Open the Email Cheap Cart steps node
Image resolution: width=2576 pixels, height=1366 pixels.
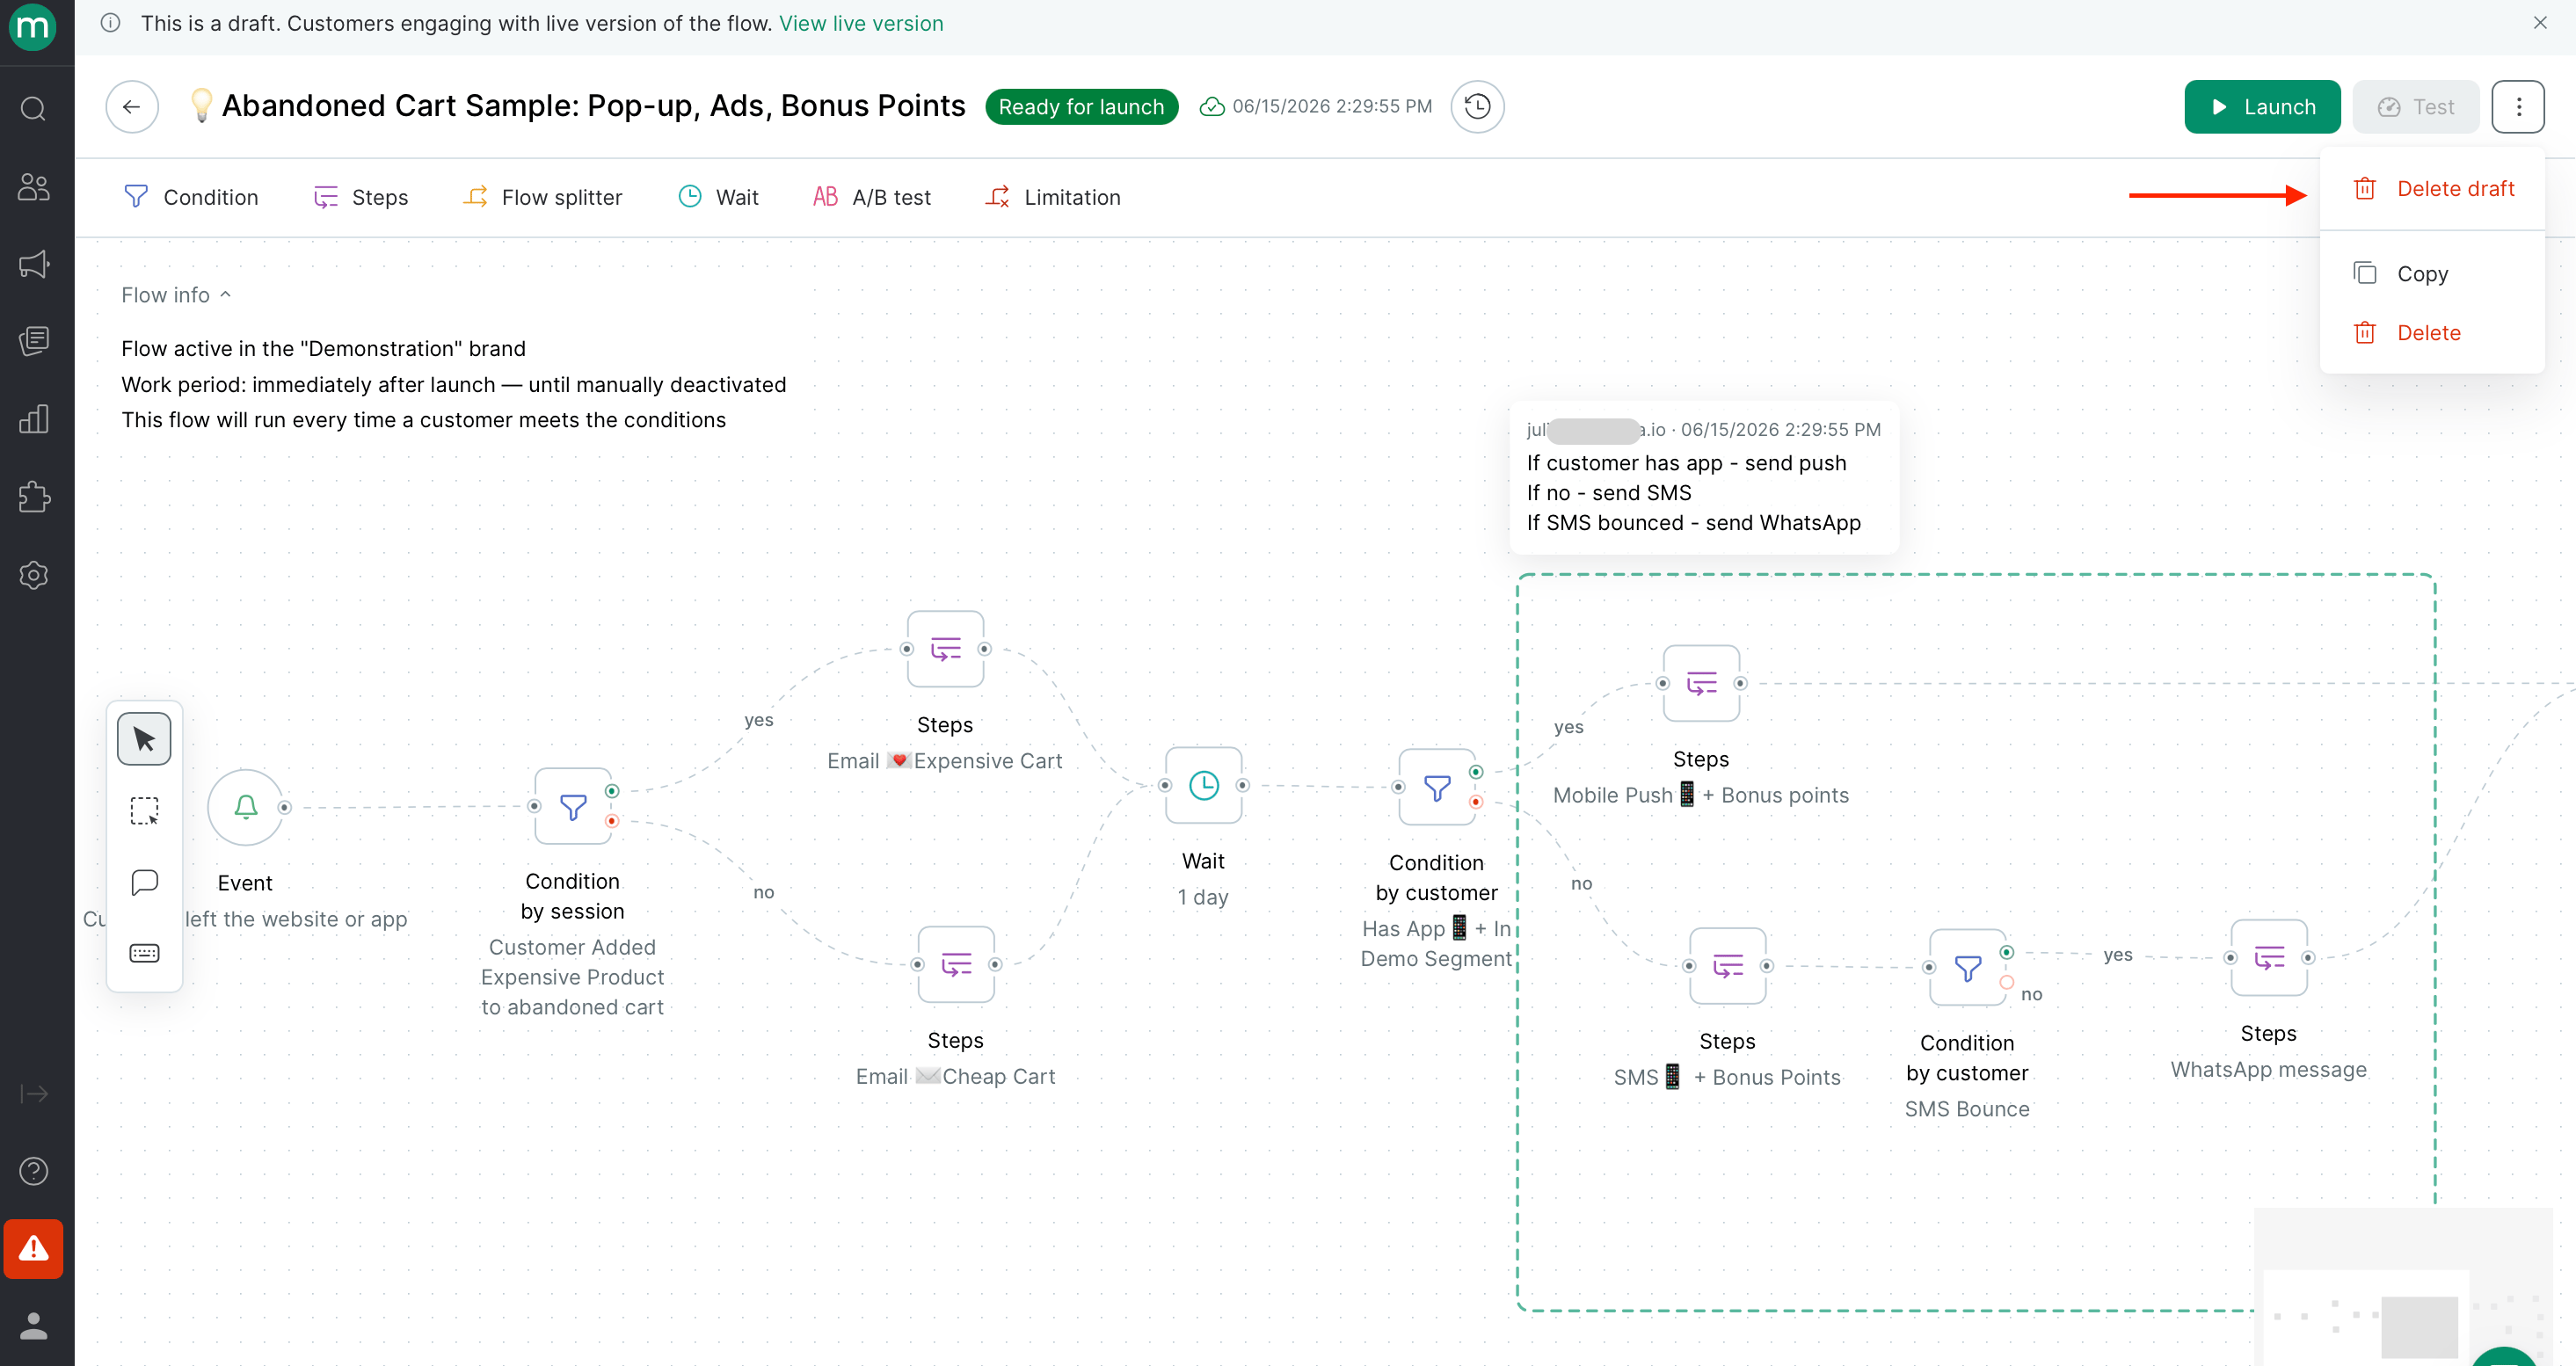[956, 965]
